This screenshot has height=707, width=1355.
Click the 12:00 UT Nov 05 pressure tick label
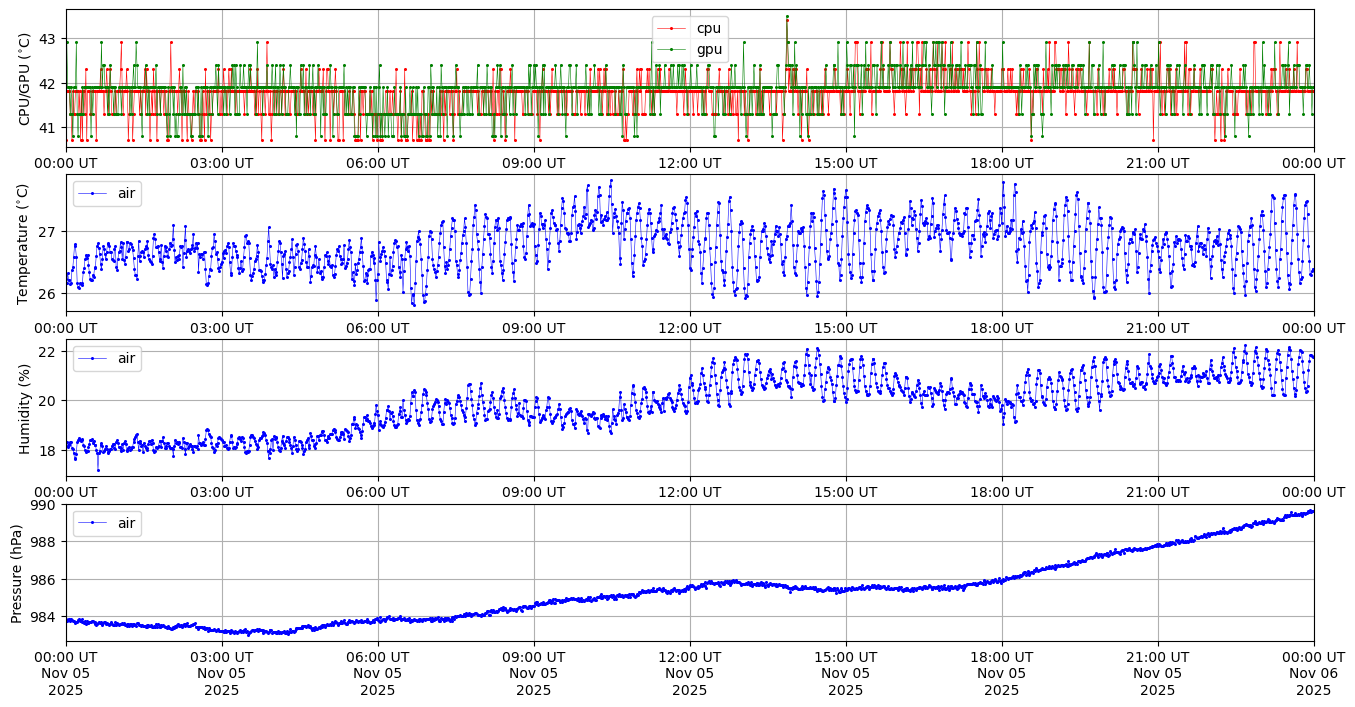point(689,674)
